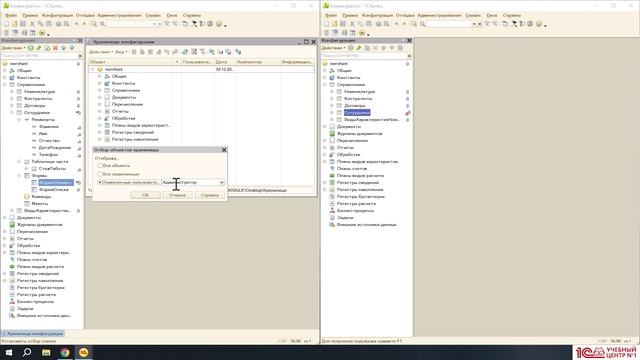Click Справка in the repository filter dialog
The image size is (640, 360).
[x=209, y=195]
